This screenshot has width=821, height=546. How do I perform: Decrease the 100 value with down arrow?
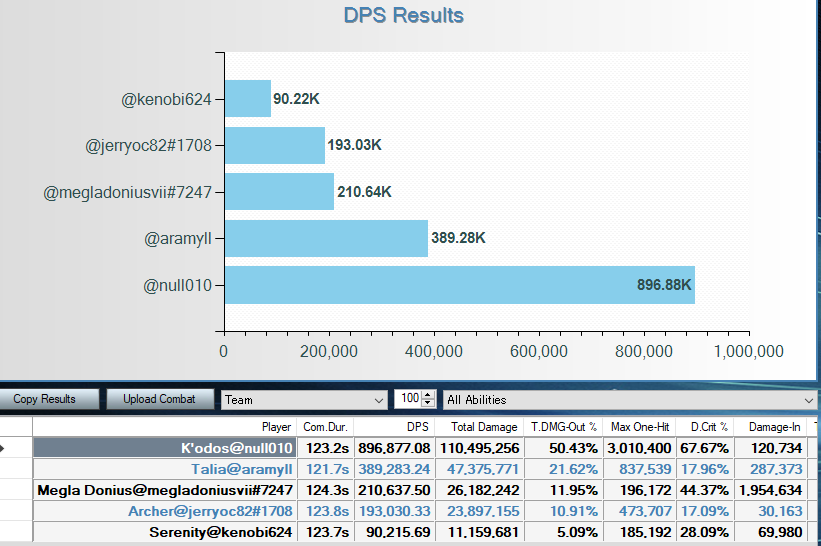click(x=429, y=404)
